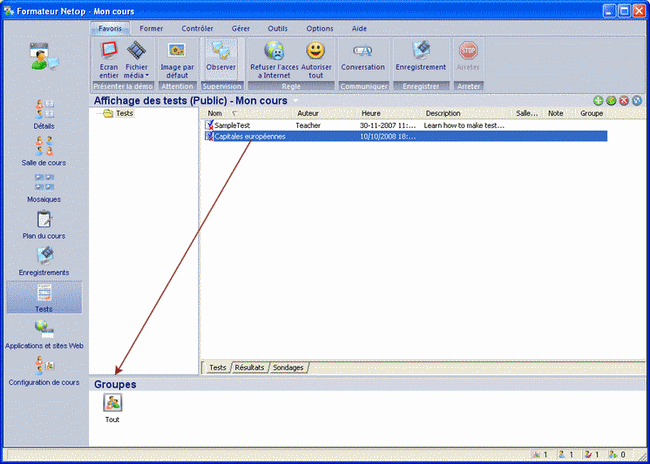Click the blue icon beside delete icon

pos(637,101)
